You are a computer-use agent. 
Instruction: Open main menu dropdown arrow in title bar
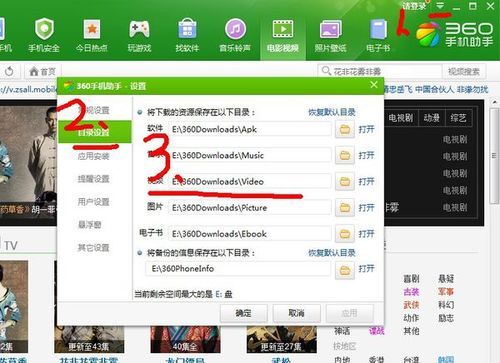(440, 6)
